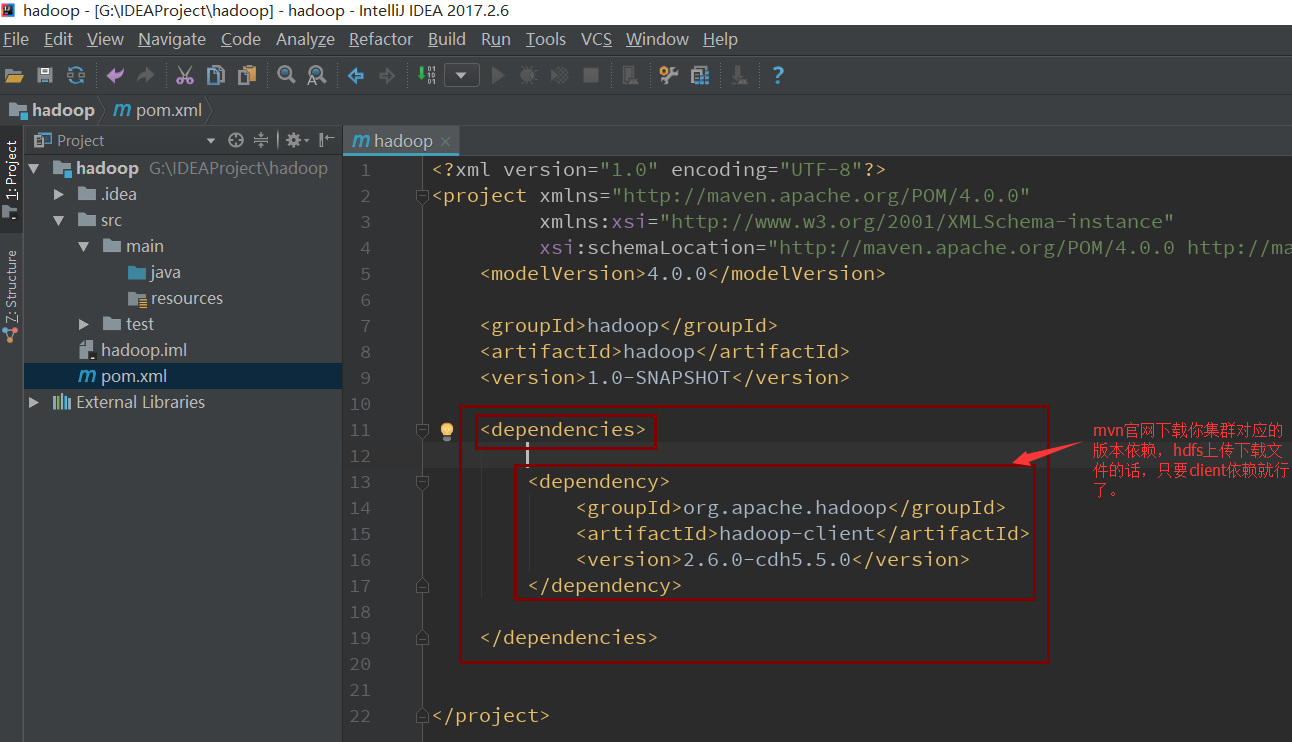Click the Synchronize toolbar icon

(x=76, y=75)
